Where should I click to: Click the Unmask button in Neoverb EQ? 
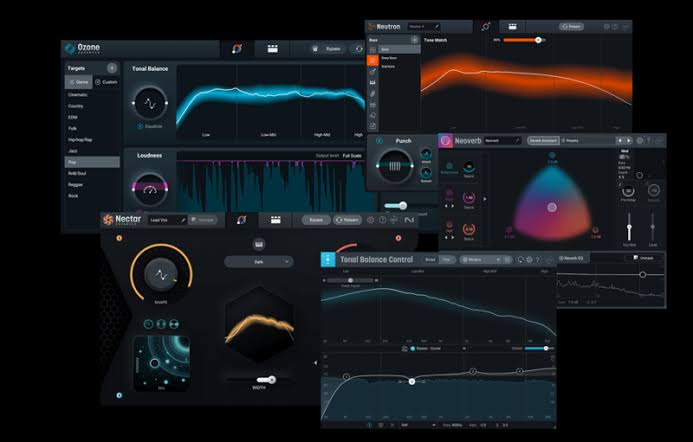[644, 258]
